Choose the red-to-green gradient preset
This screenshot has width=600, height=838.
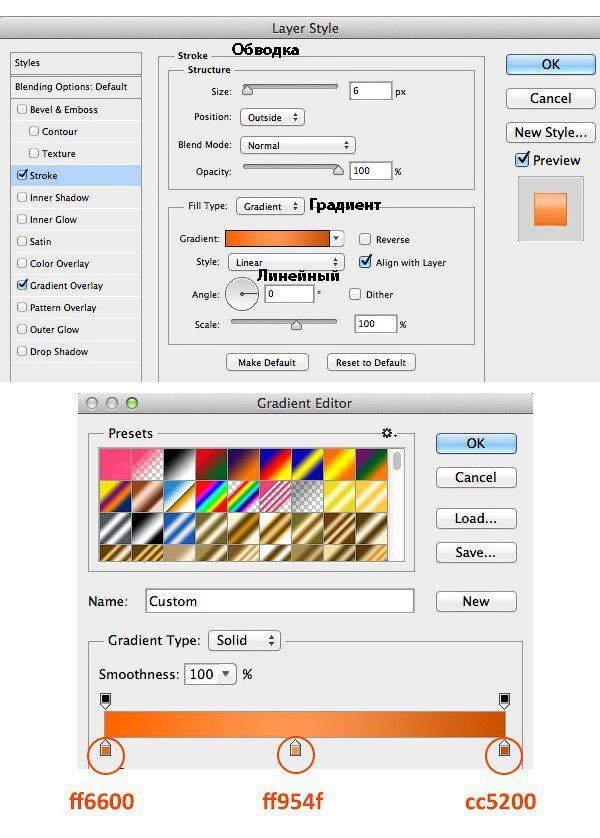tap(211, 464)
